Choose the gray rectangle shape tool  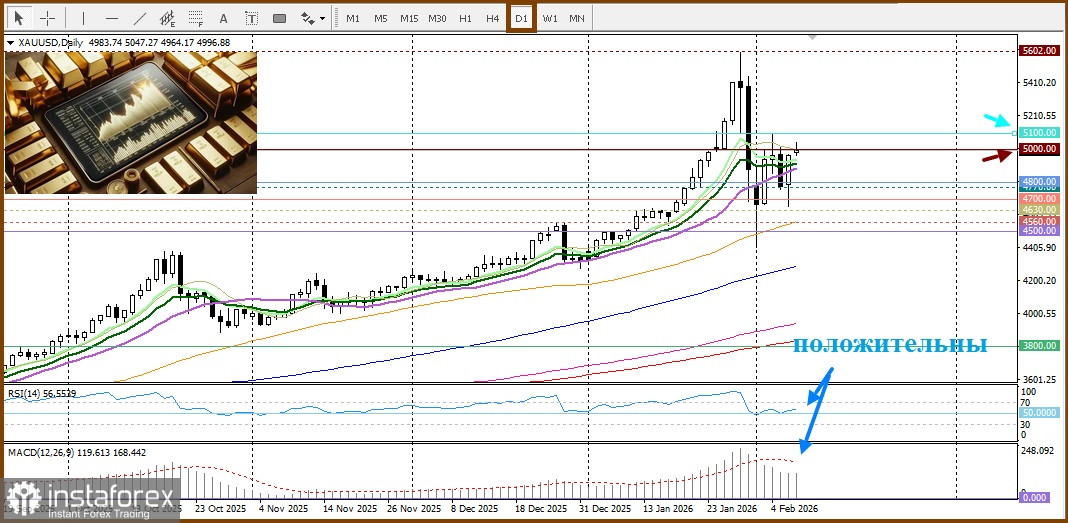[x=279, y=18]
